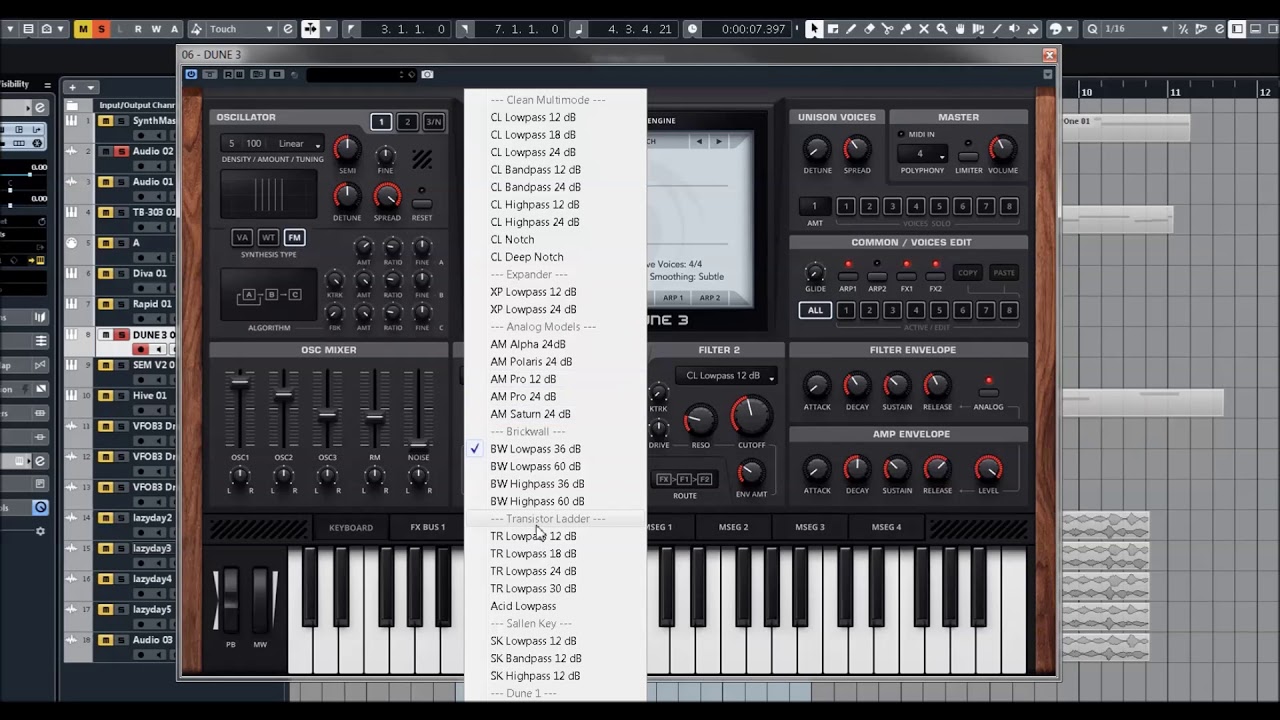Open the KEYBOARD tab
Viewport: 1280px width, 720px height.
[351, 527]
